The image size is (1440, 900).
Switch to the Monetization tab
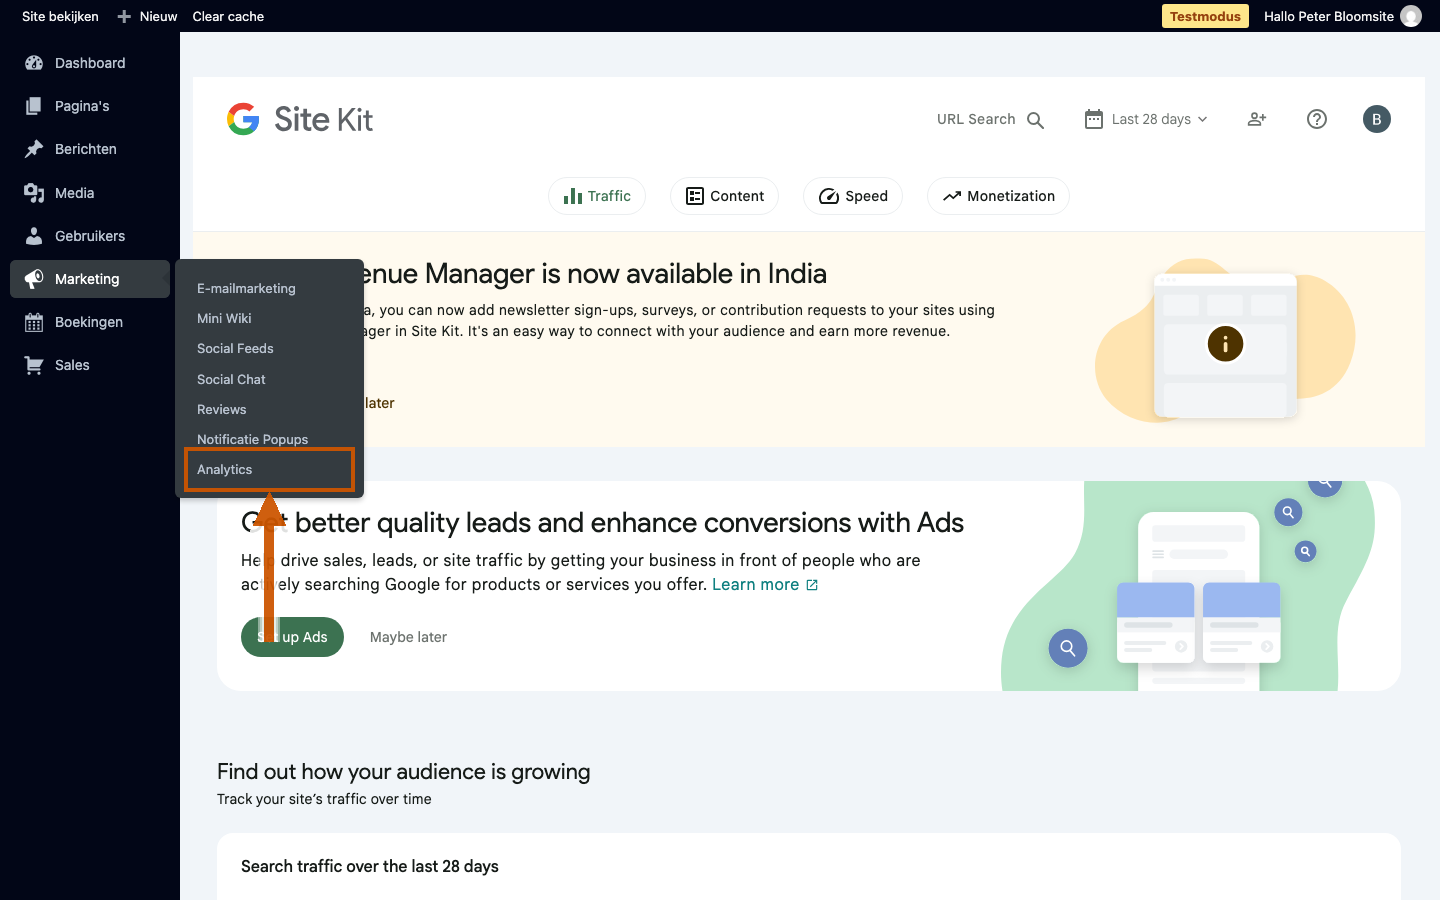[998, 196]
